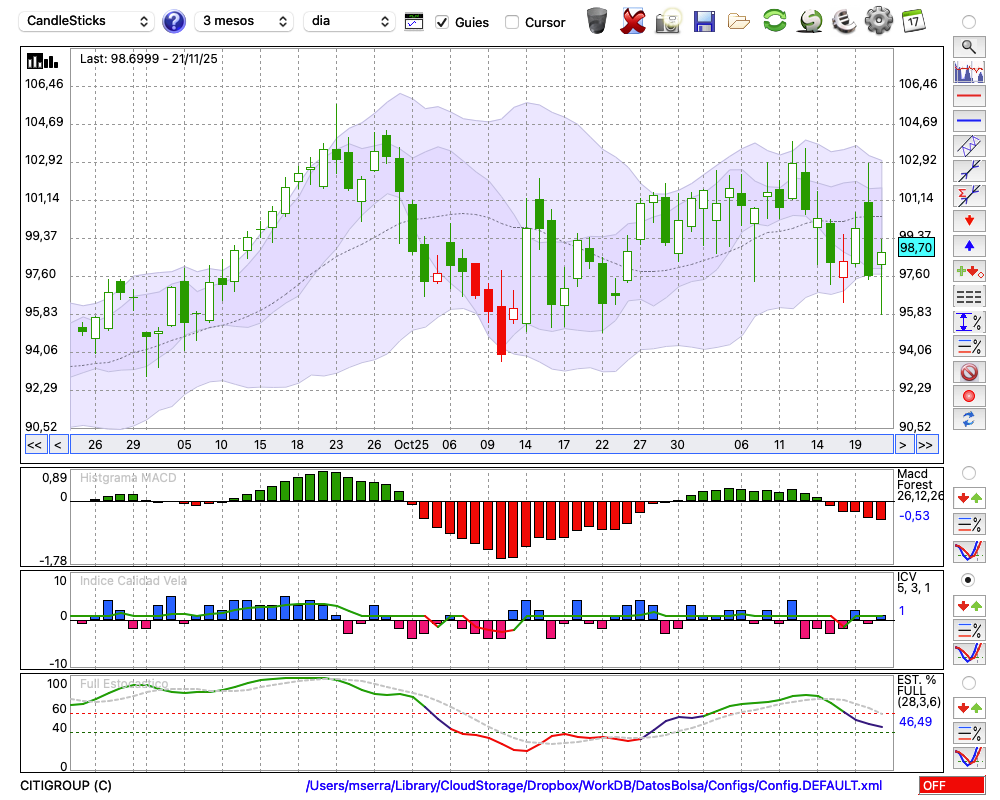
Task: Open settings with the gear icon
Action: pos(879,20)
